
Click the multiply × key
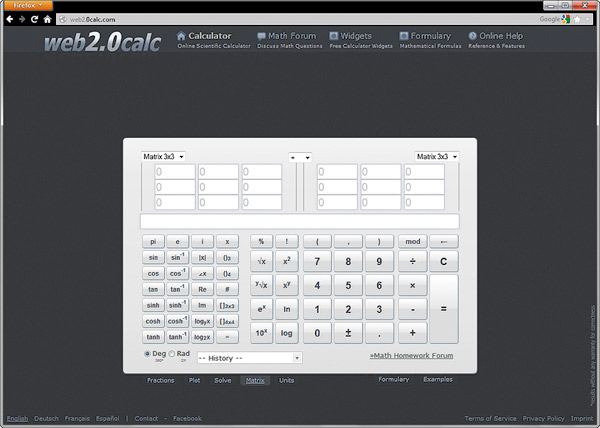(x=413, y=285)
